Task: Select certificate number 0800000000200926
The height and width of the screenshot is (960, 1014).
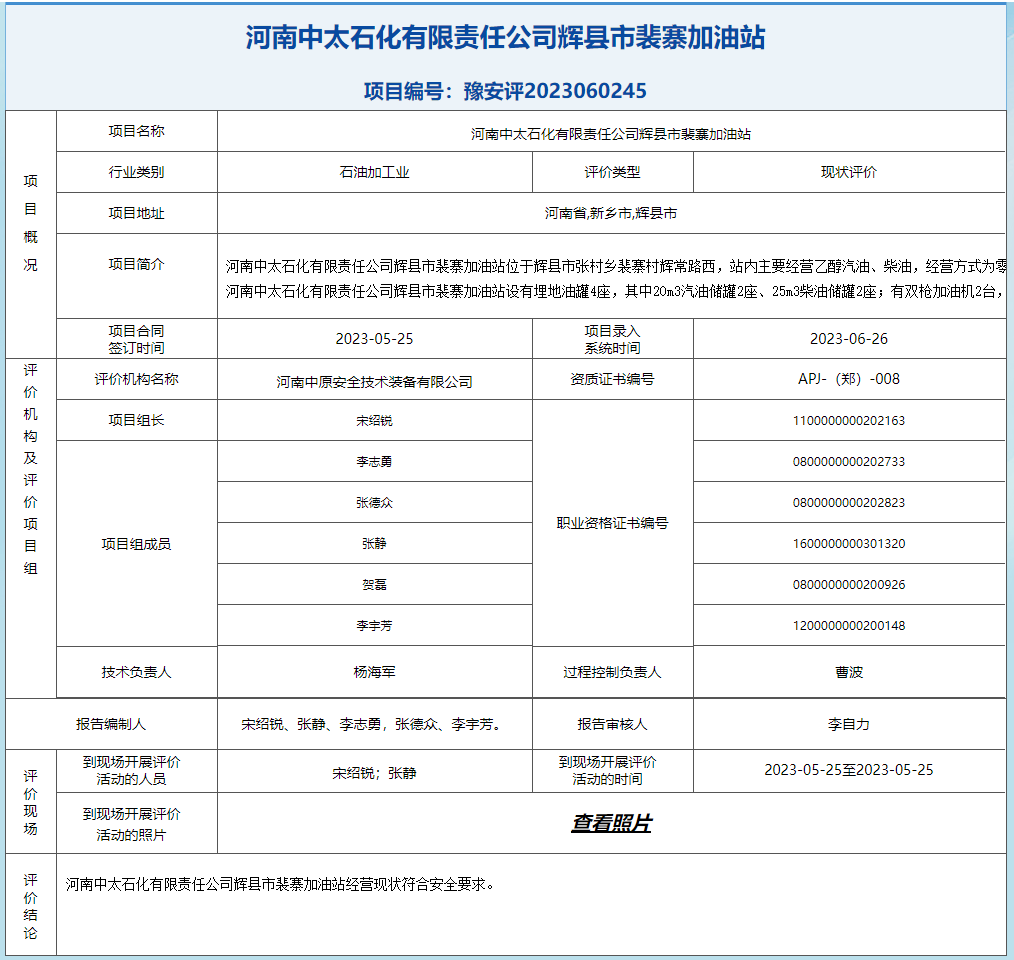Action: [848, 585]
